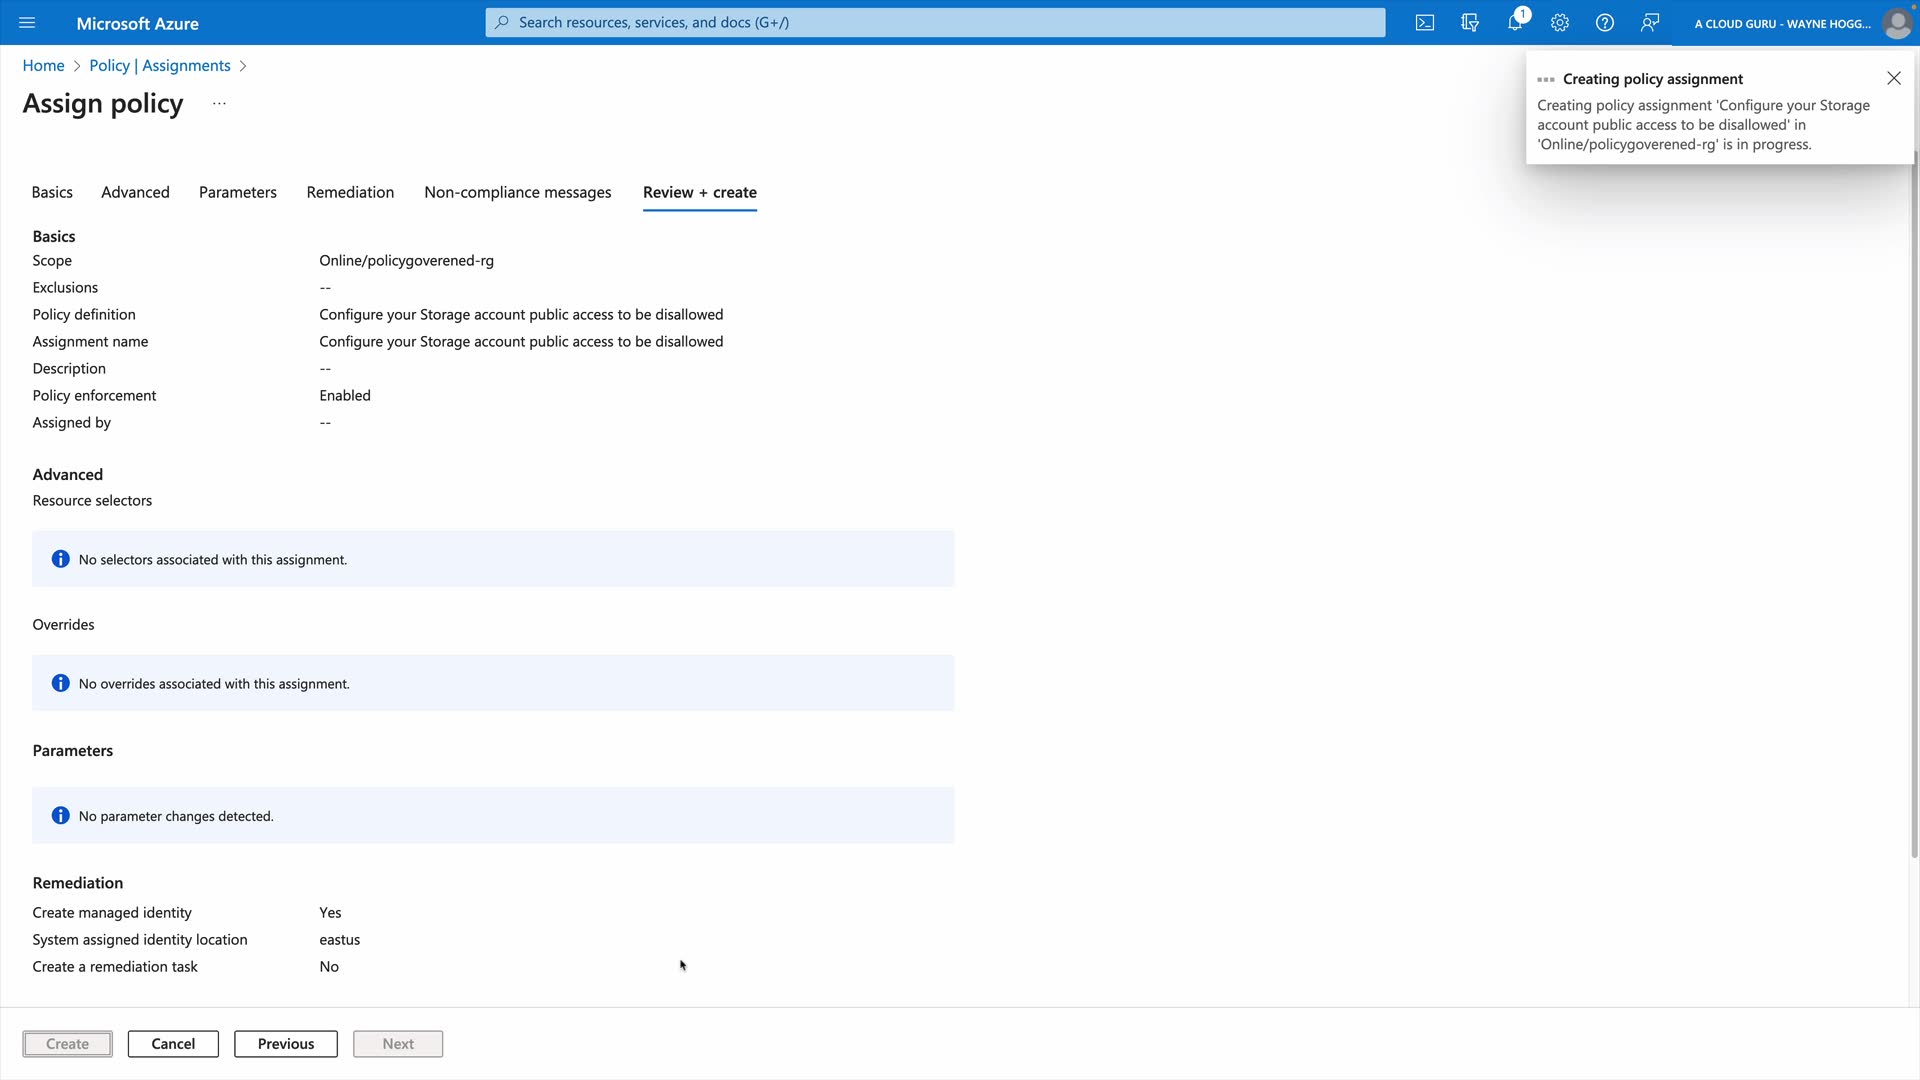Open the portal hamburger menu
1920x1080 pixels.
(x=27, y=23)
